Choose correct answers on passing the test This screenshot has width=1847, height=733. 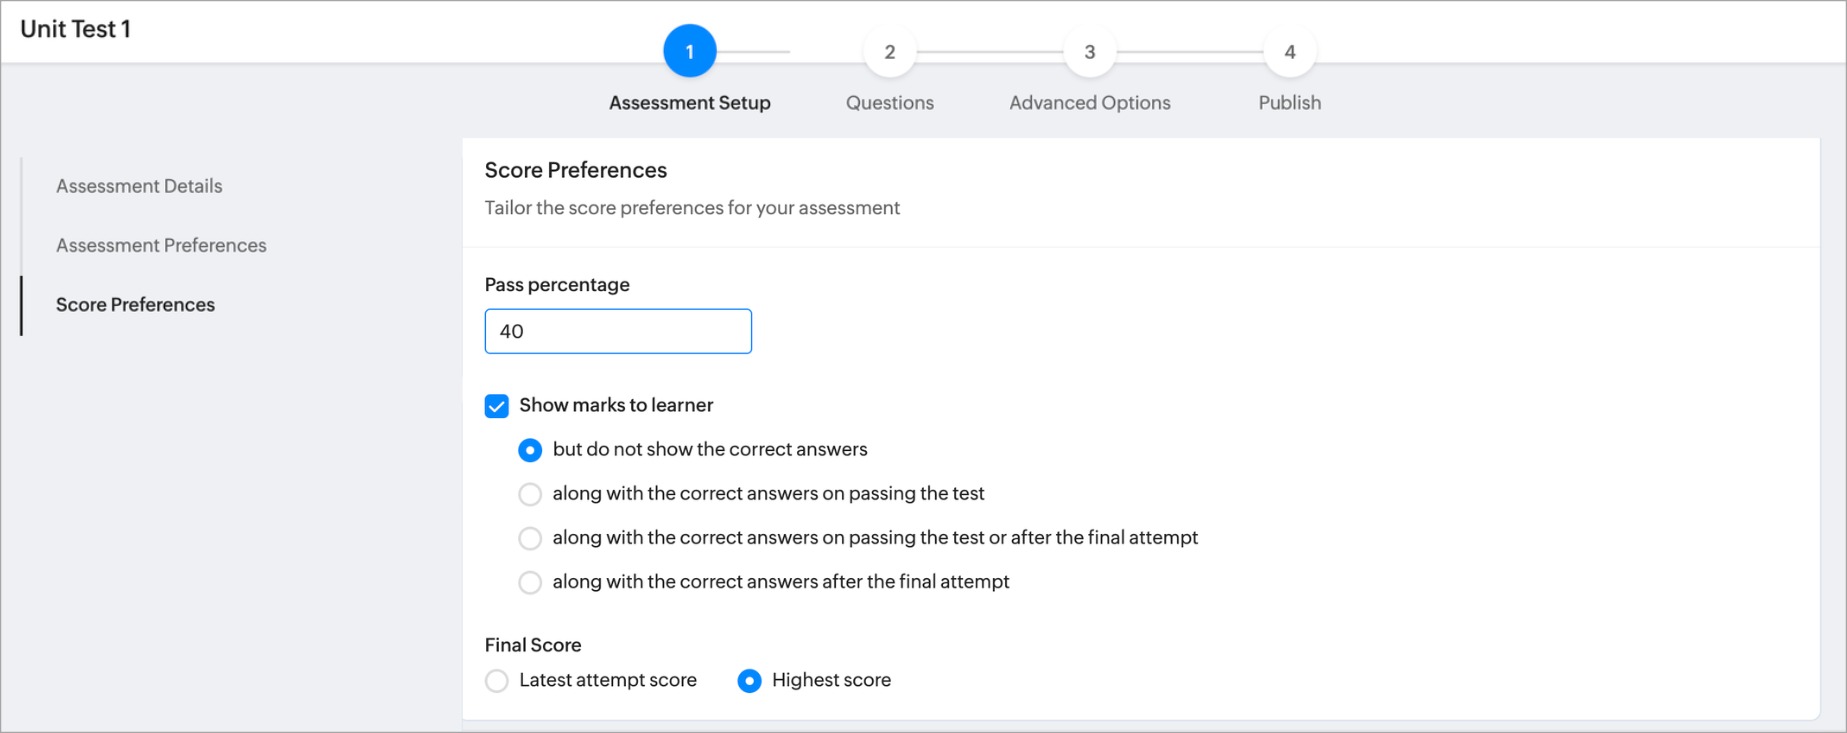coord(530,494)
